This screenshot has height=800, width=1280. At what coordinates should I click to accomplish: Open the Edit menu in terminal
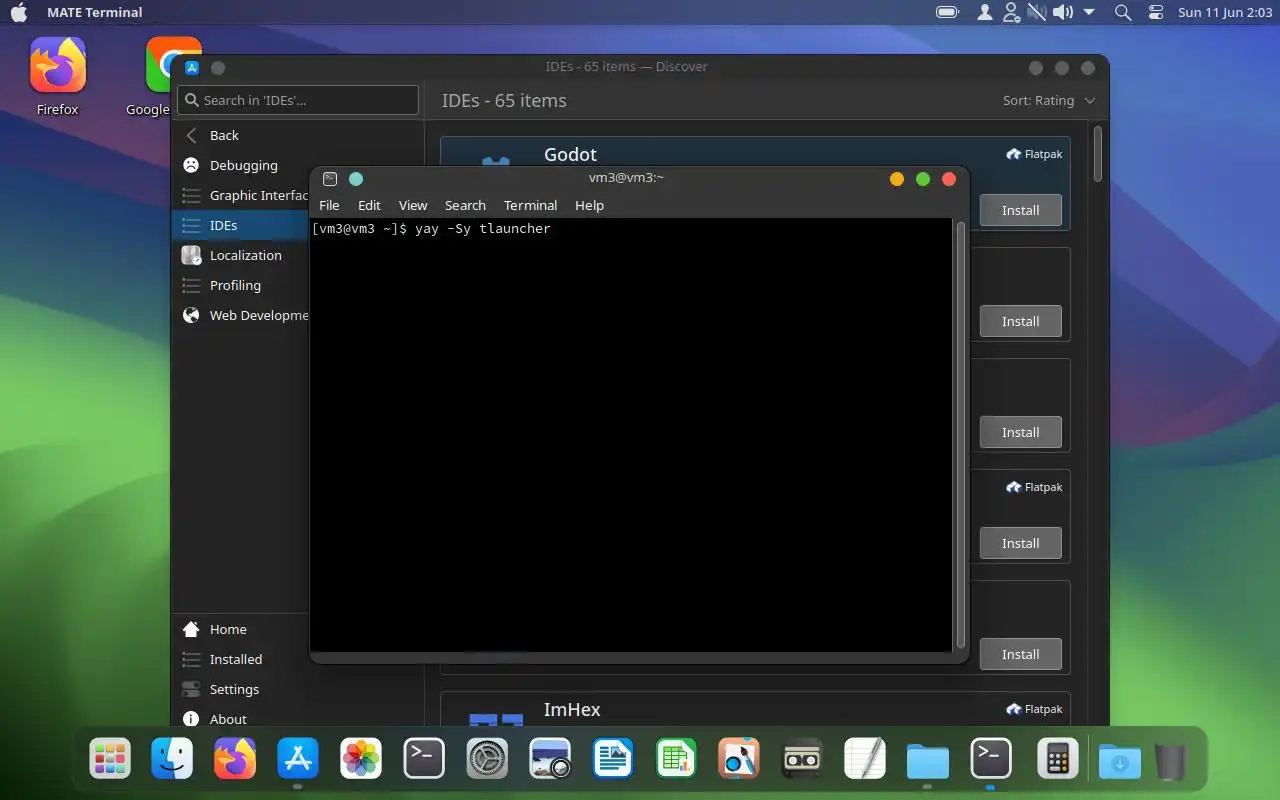[370, 205]
